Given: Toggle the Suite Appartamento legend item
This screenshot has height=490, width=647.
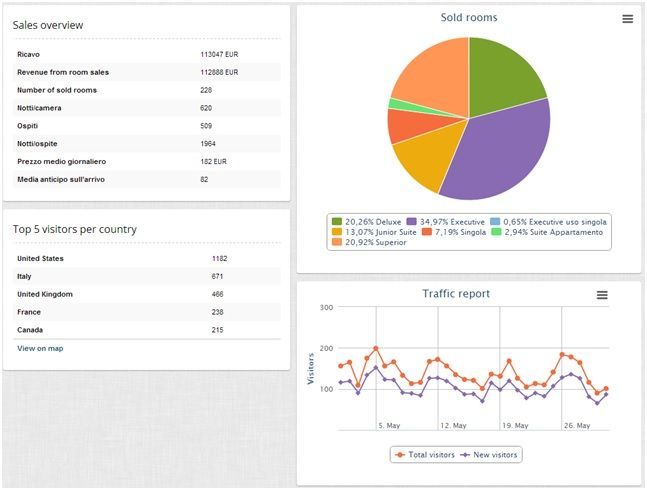Looking at the screenshot, I should pyautogui.click(x=547, y=232).
